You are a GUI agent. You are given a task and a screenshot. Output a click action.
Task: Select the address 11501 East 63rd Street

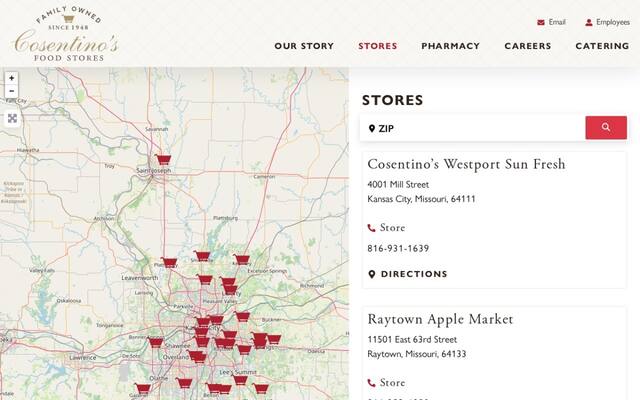pyautogui.click(x=412, y=340)
